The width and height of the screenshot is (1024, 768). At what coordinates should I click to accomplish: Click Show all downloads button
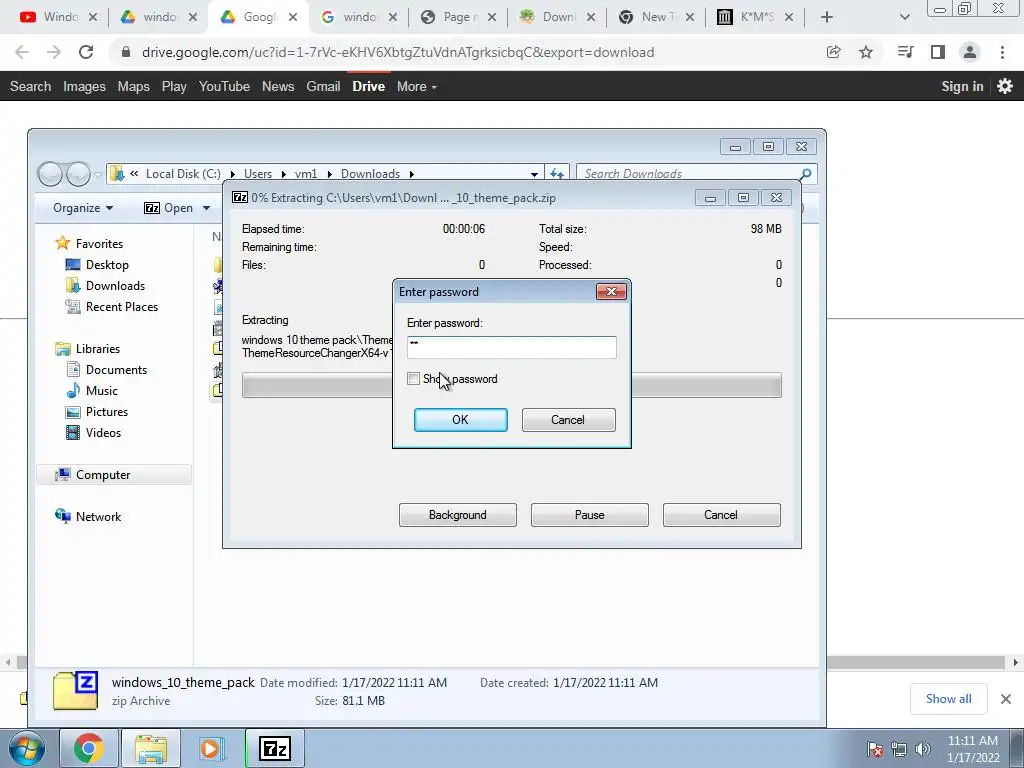948,699
